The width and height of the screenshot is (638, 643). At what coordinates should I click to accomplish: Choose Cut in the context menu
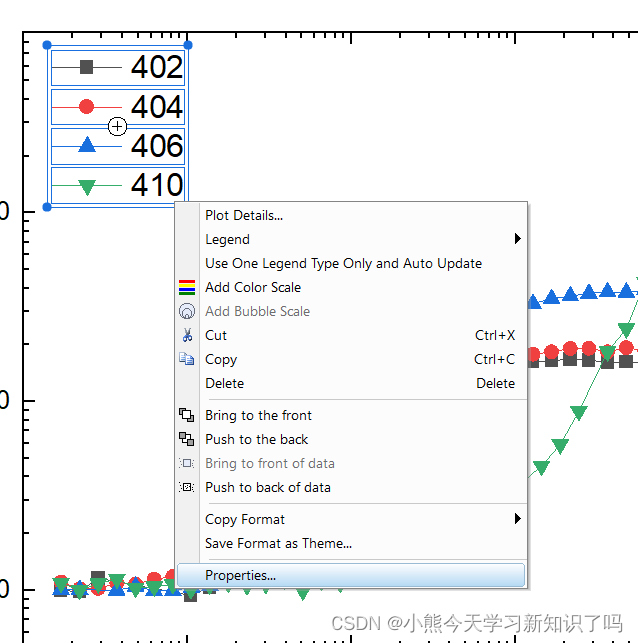[x=351, y=335]
